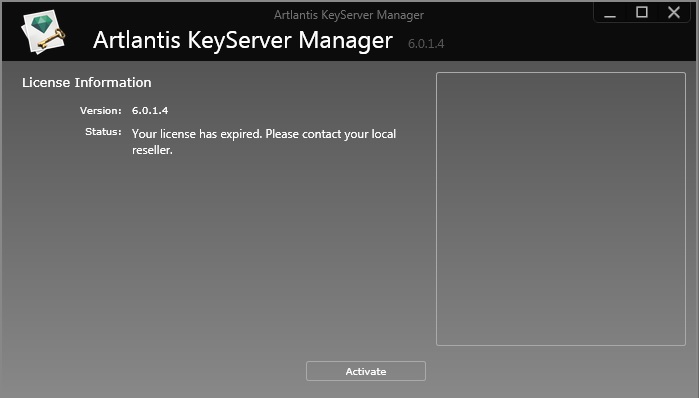Click the large Artlantis KeyServer Manager heading
This screenshot has height=398, width=699.
243,41
